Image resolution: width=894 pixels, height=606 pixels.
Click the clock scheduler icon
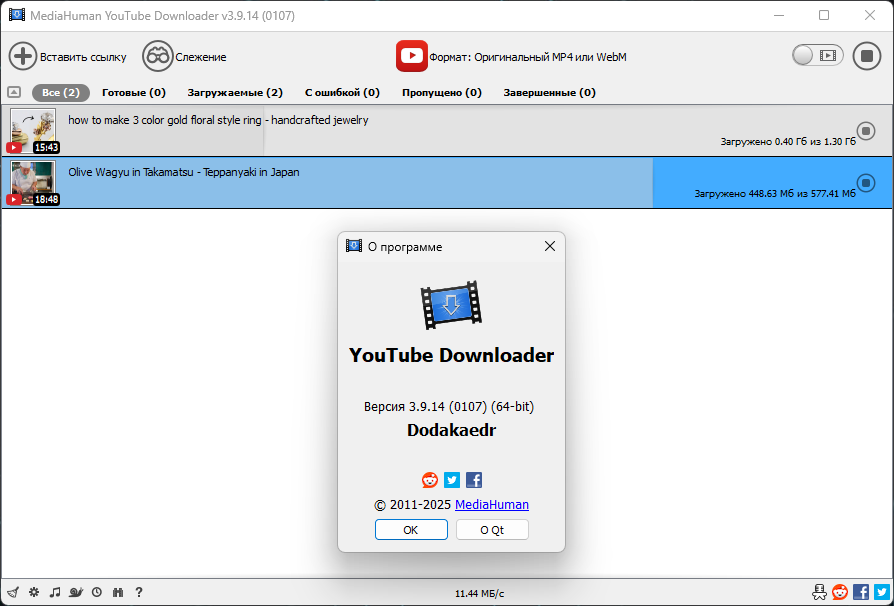[97, 592]
